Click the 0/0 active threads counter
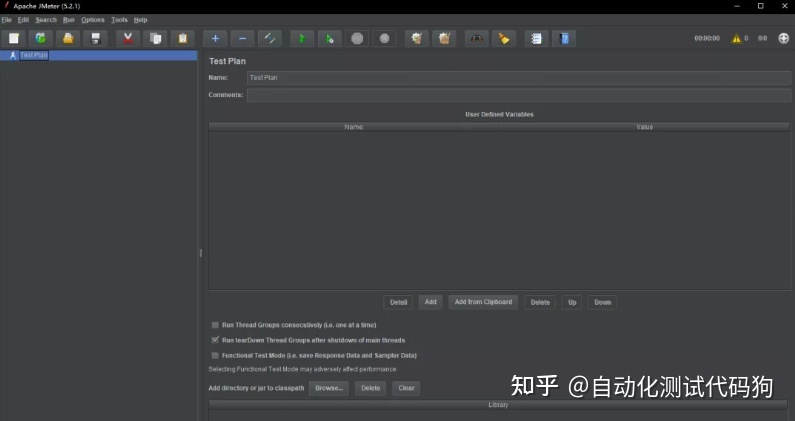795x421 pixels. click(762, 39)
